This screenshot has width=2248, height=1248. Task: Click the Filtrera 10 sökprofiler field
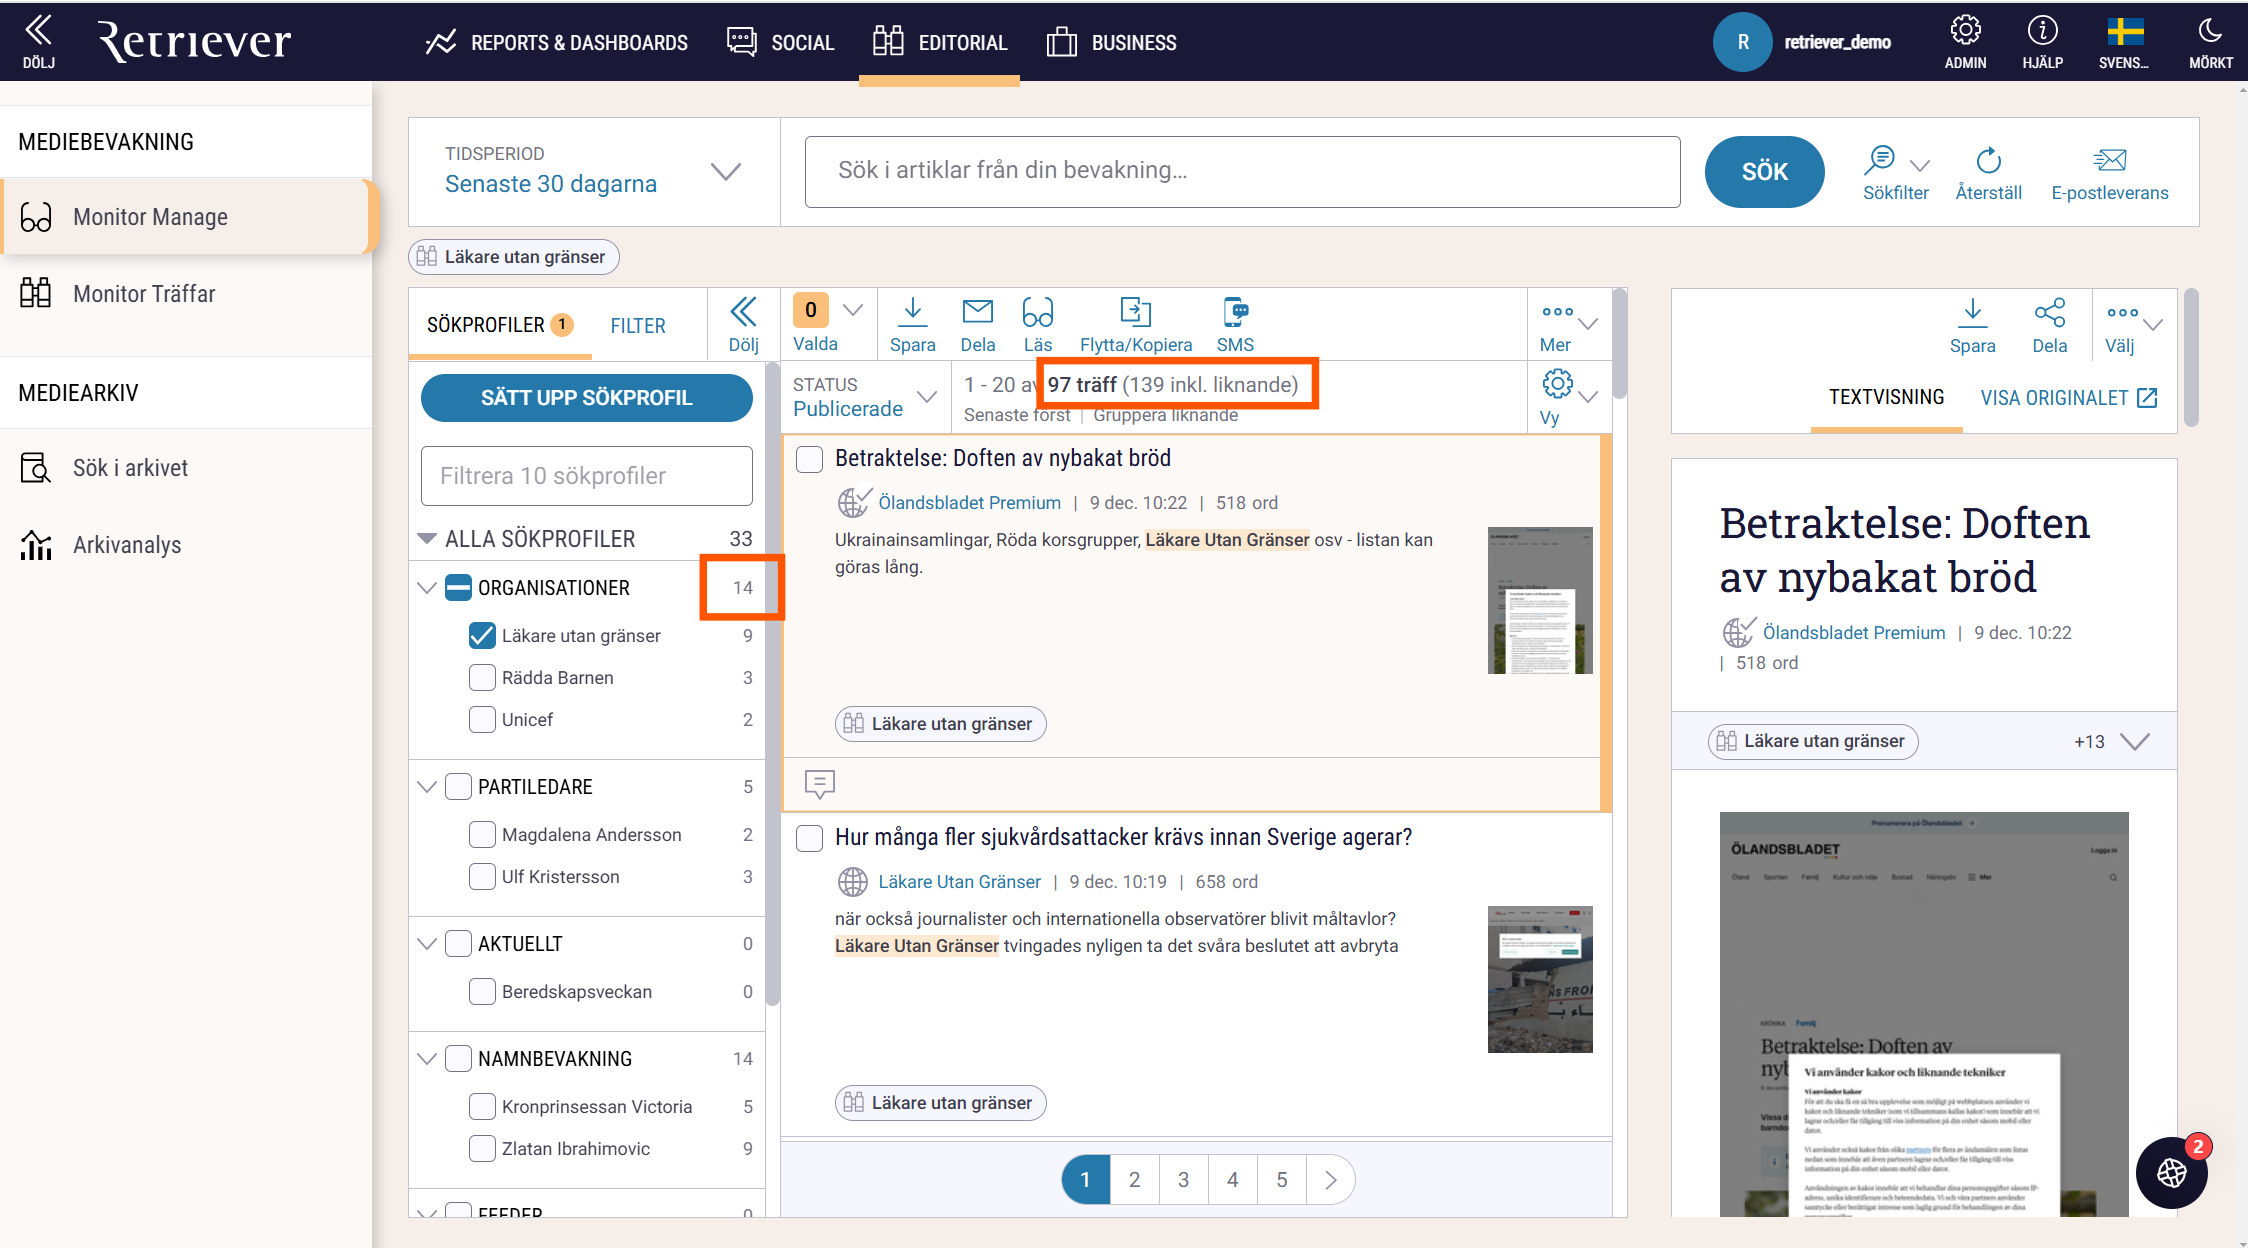click(x=586, y=475)
